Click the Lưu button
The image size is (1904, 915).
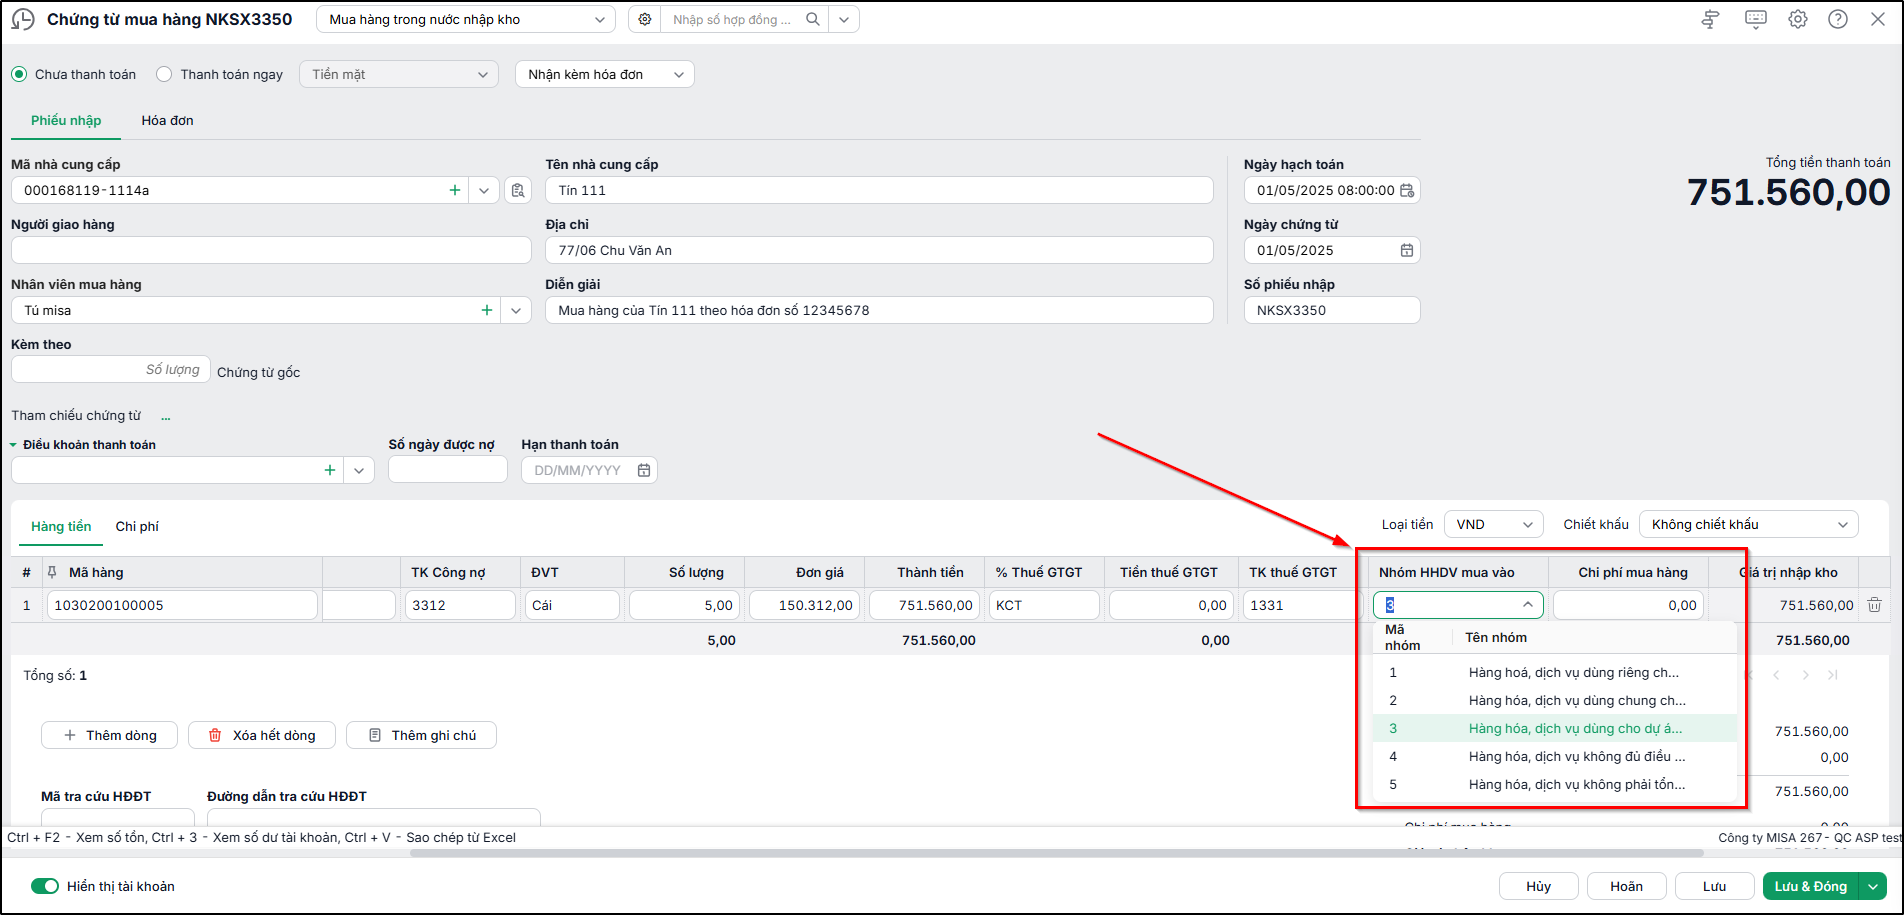click(1715, 886)
